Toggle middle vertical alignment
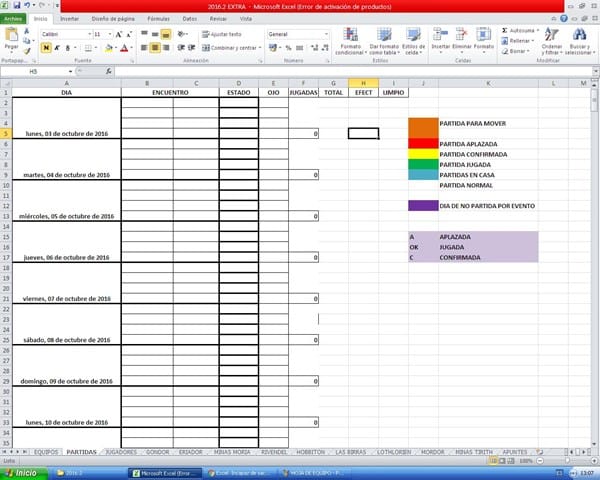 click(155, 34)
